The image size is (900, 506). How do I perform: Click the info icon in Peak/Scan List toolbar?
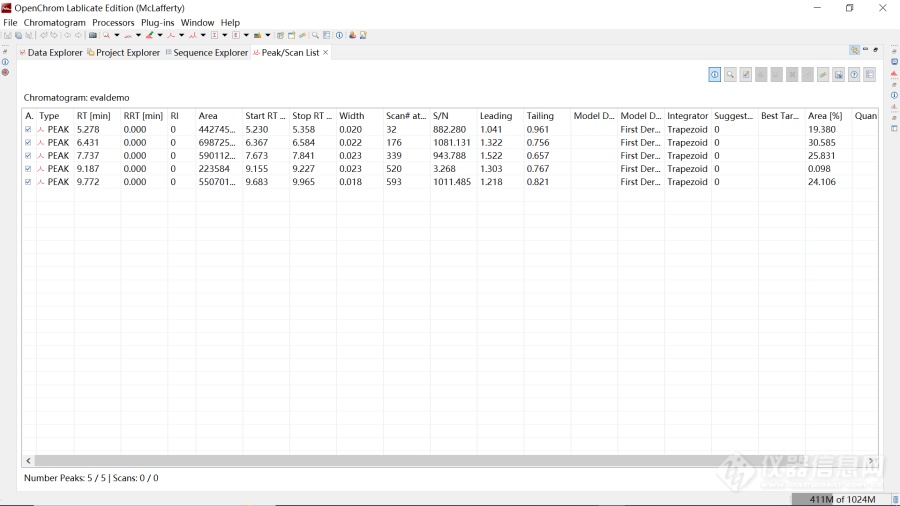[715, 75]
